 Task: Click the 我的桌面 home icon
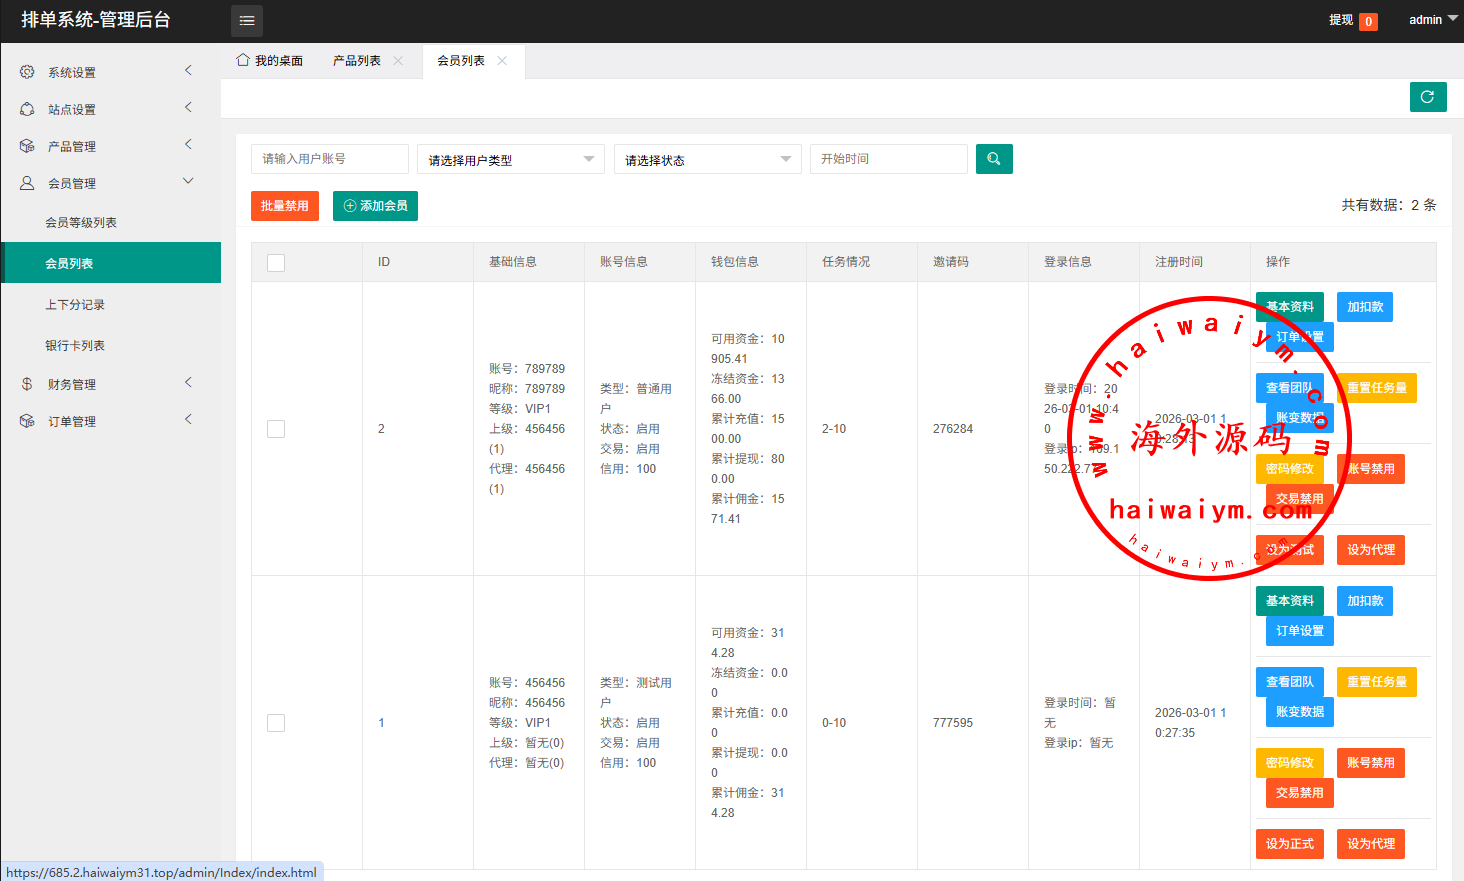click(x=243, y=60)
